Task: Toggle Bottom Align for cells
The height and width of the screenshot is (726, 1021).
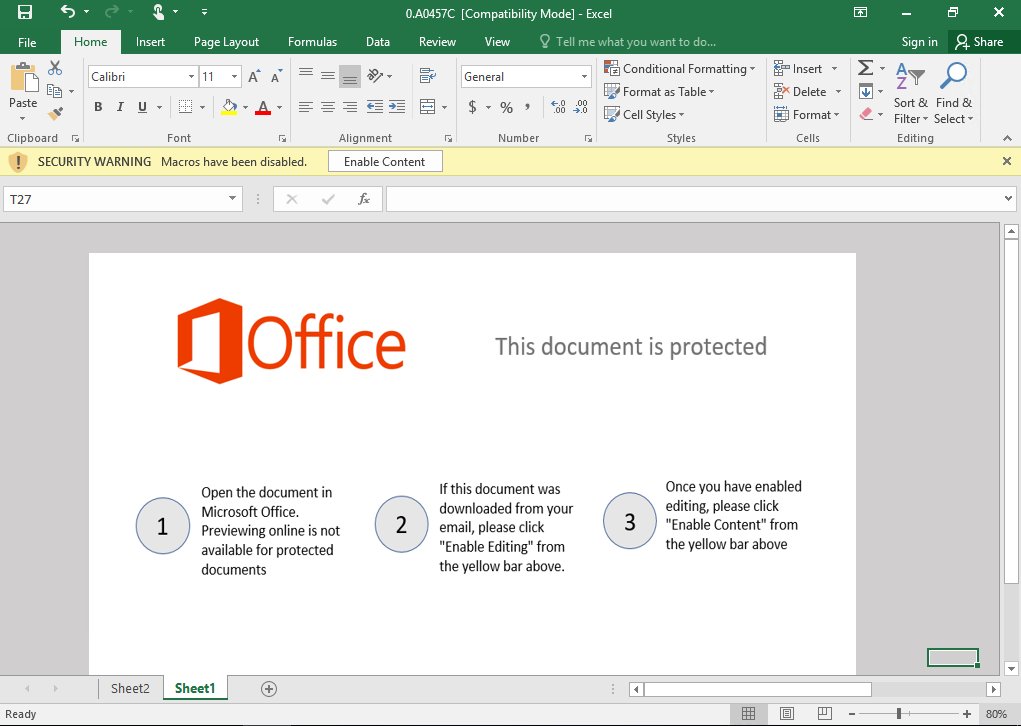Action: 350,77
